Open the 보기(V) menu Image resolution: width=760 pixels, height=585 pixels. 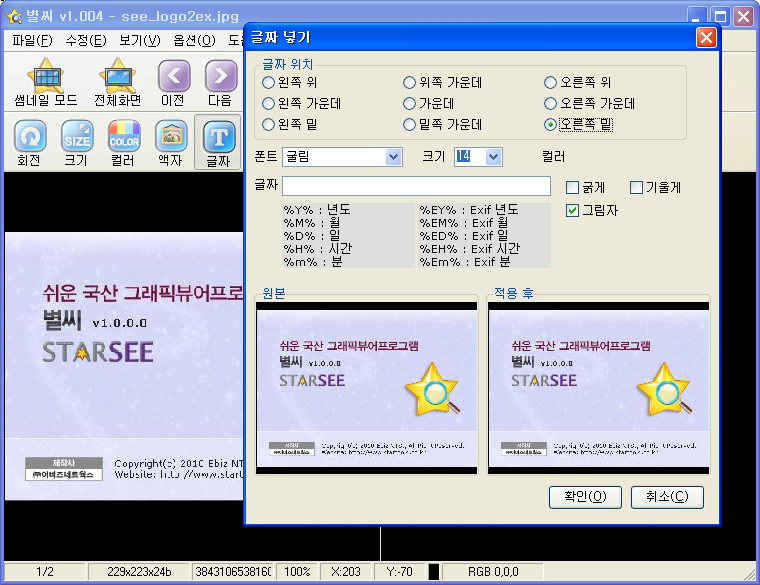140,41
